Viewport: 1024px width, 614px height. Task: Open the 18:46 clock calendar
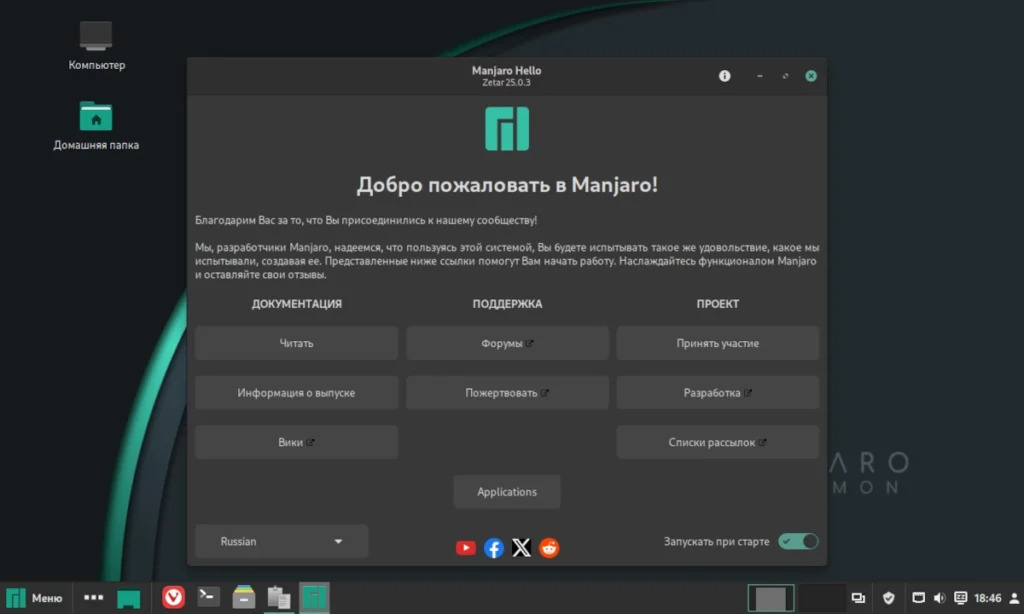[x=987, y=598]
